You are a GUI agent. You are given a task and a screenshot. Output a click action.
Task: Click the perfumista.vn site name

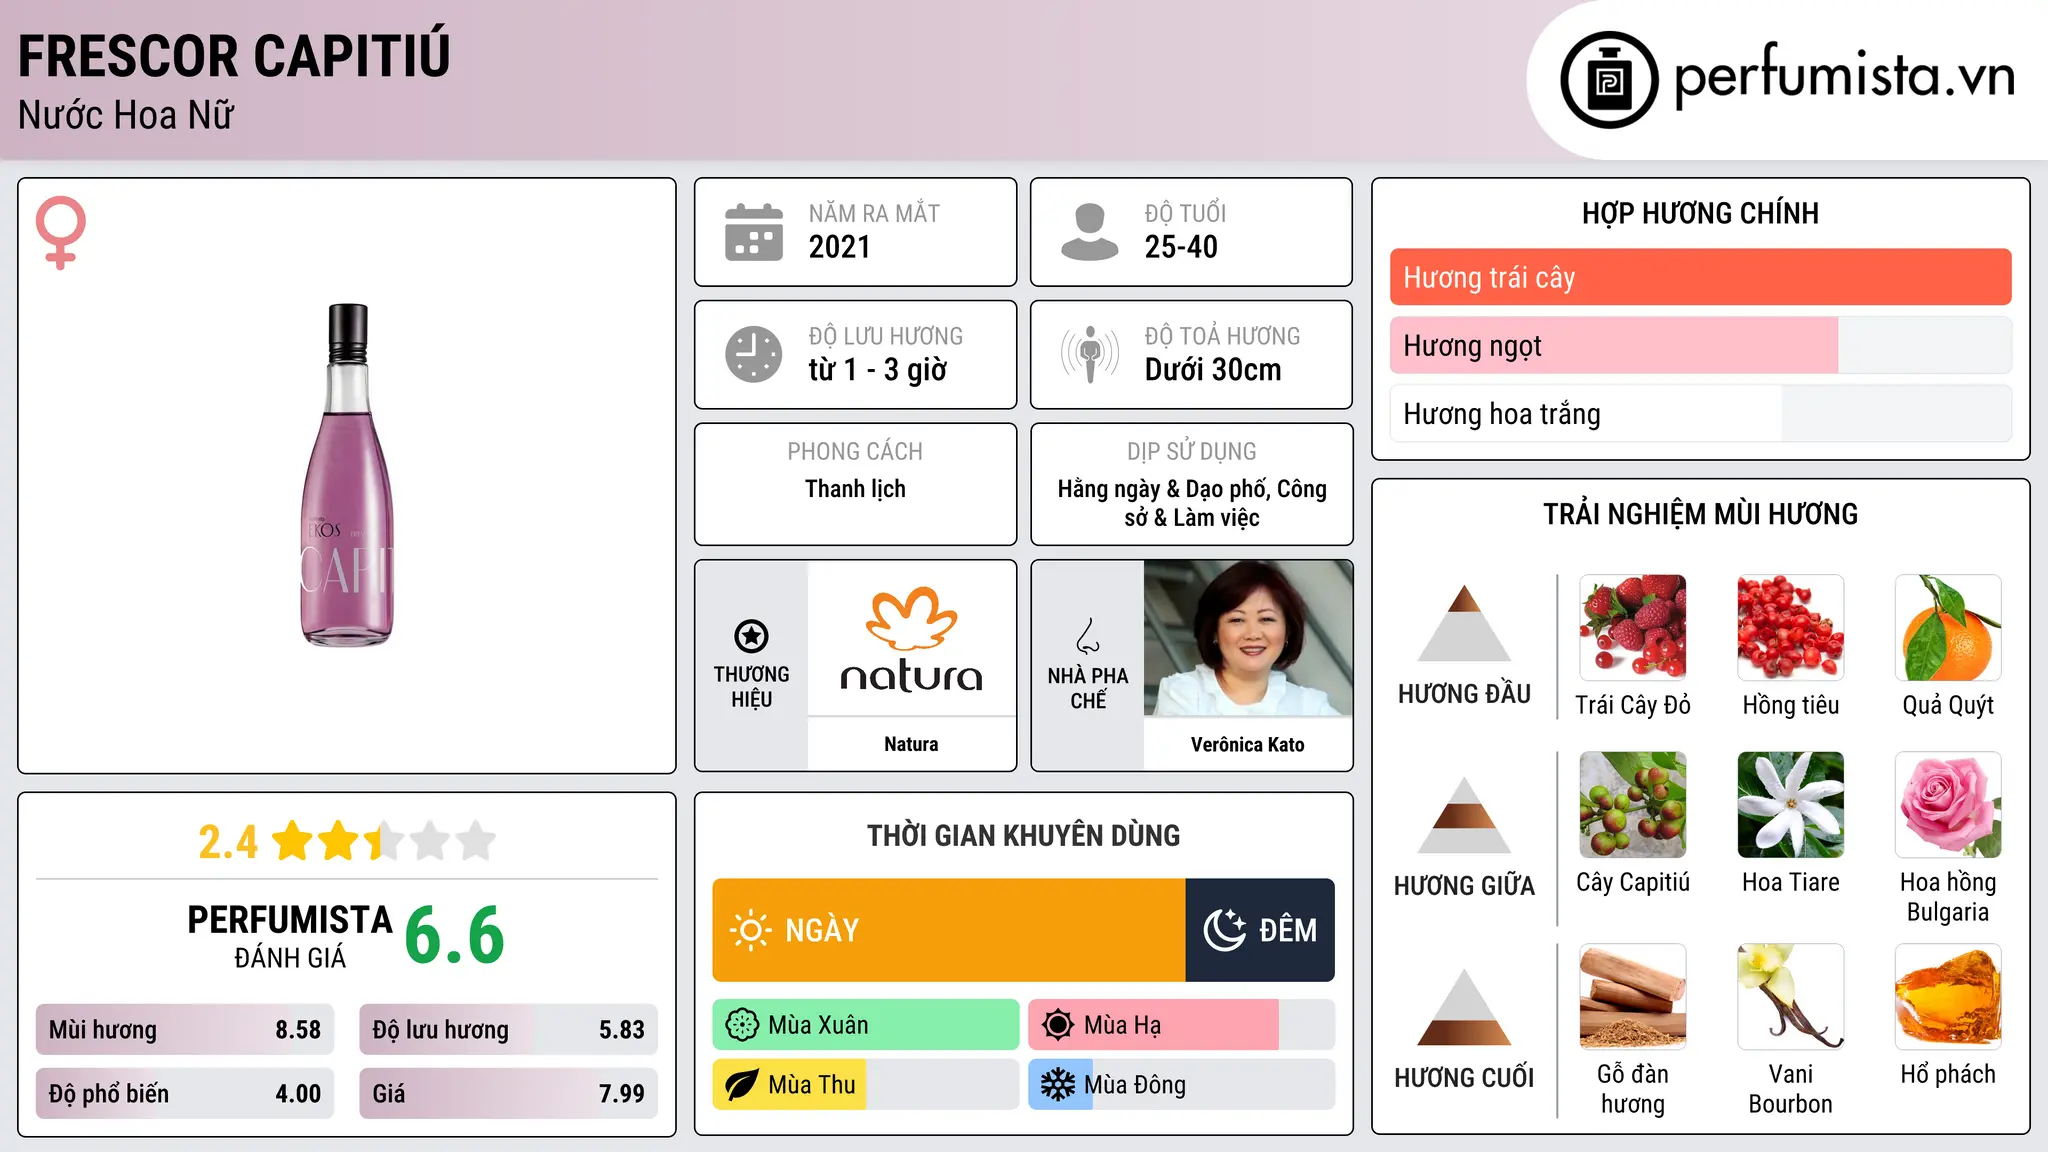[1844, 78]
